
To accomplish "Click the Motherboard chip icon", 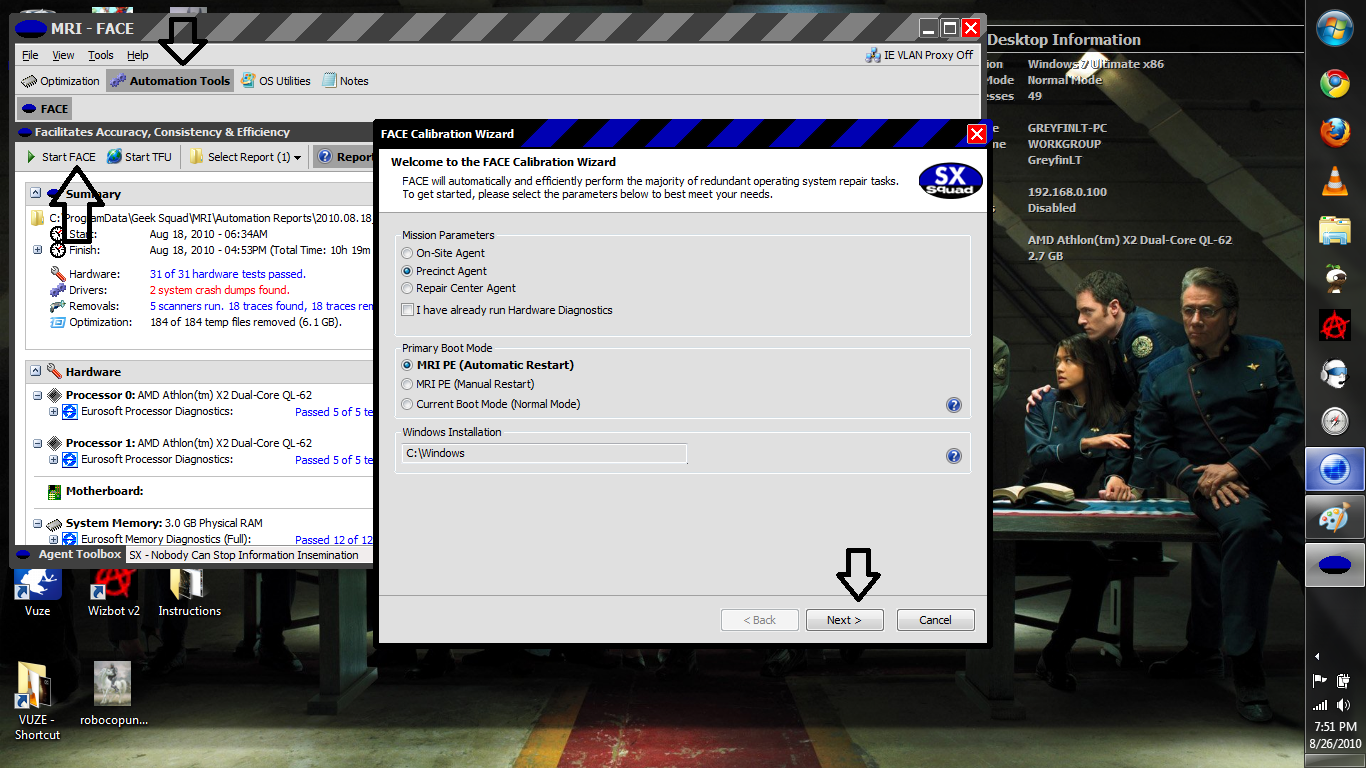I will pyautogui.click(x=55, y=492).
